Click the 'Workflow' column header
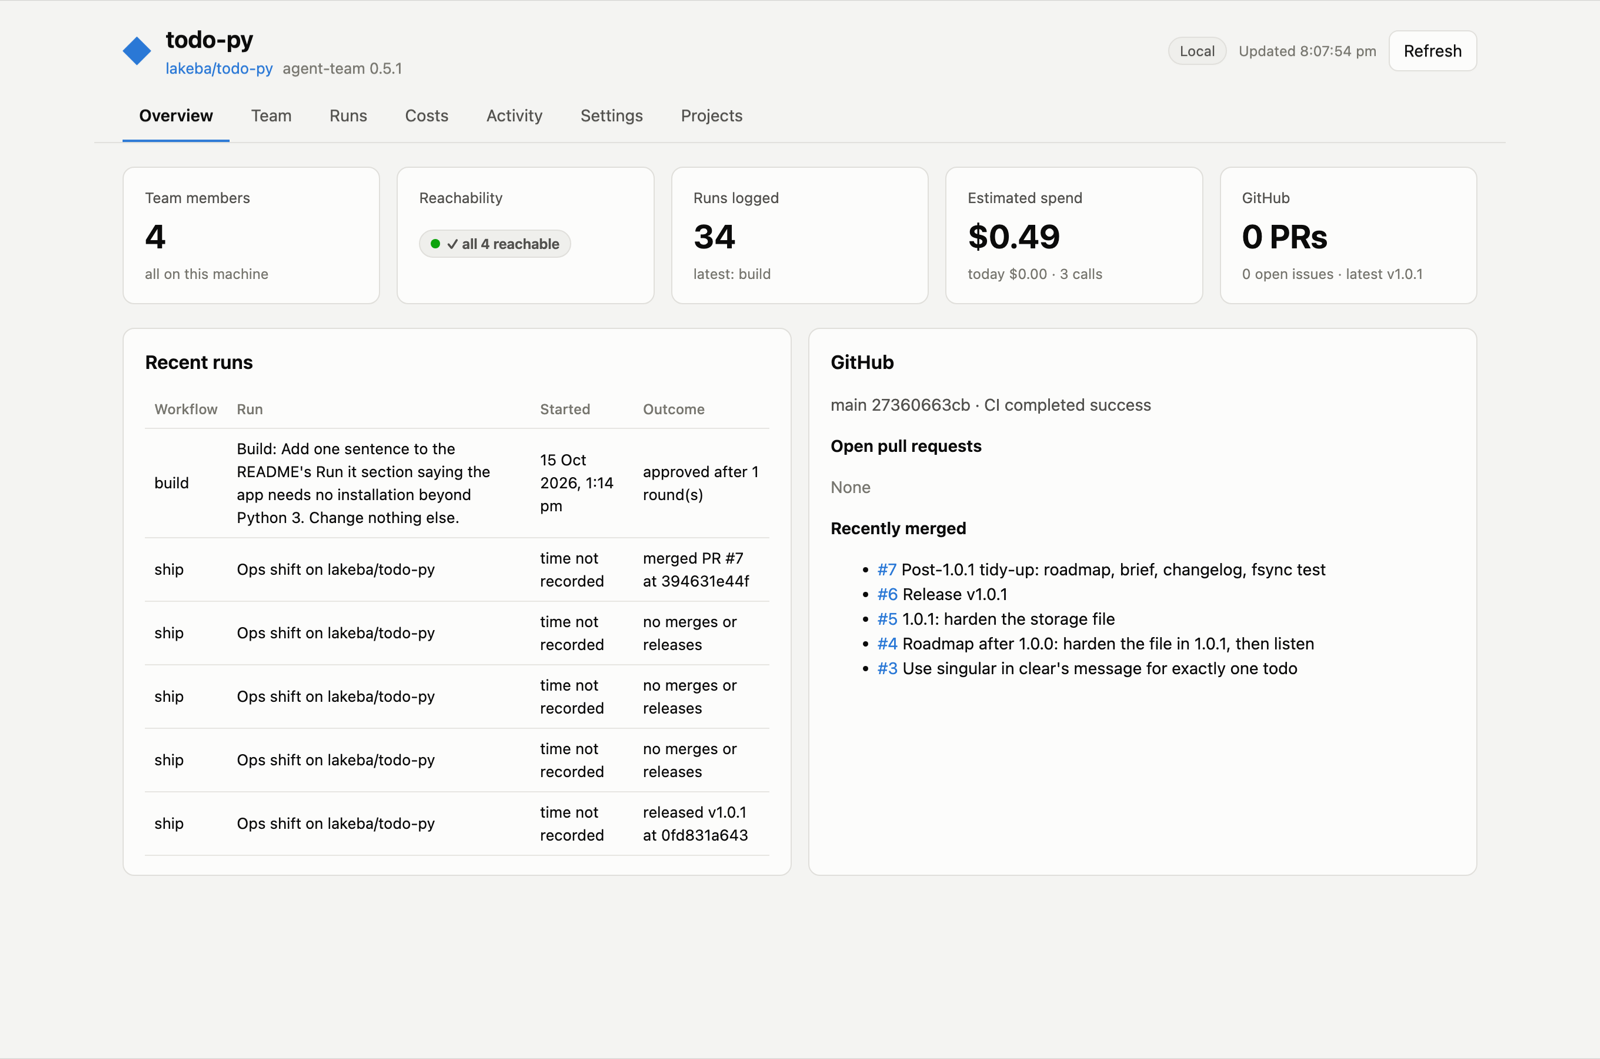Screen dimensions: 1600x1059 click(x=186, y=409)
